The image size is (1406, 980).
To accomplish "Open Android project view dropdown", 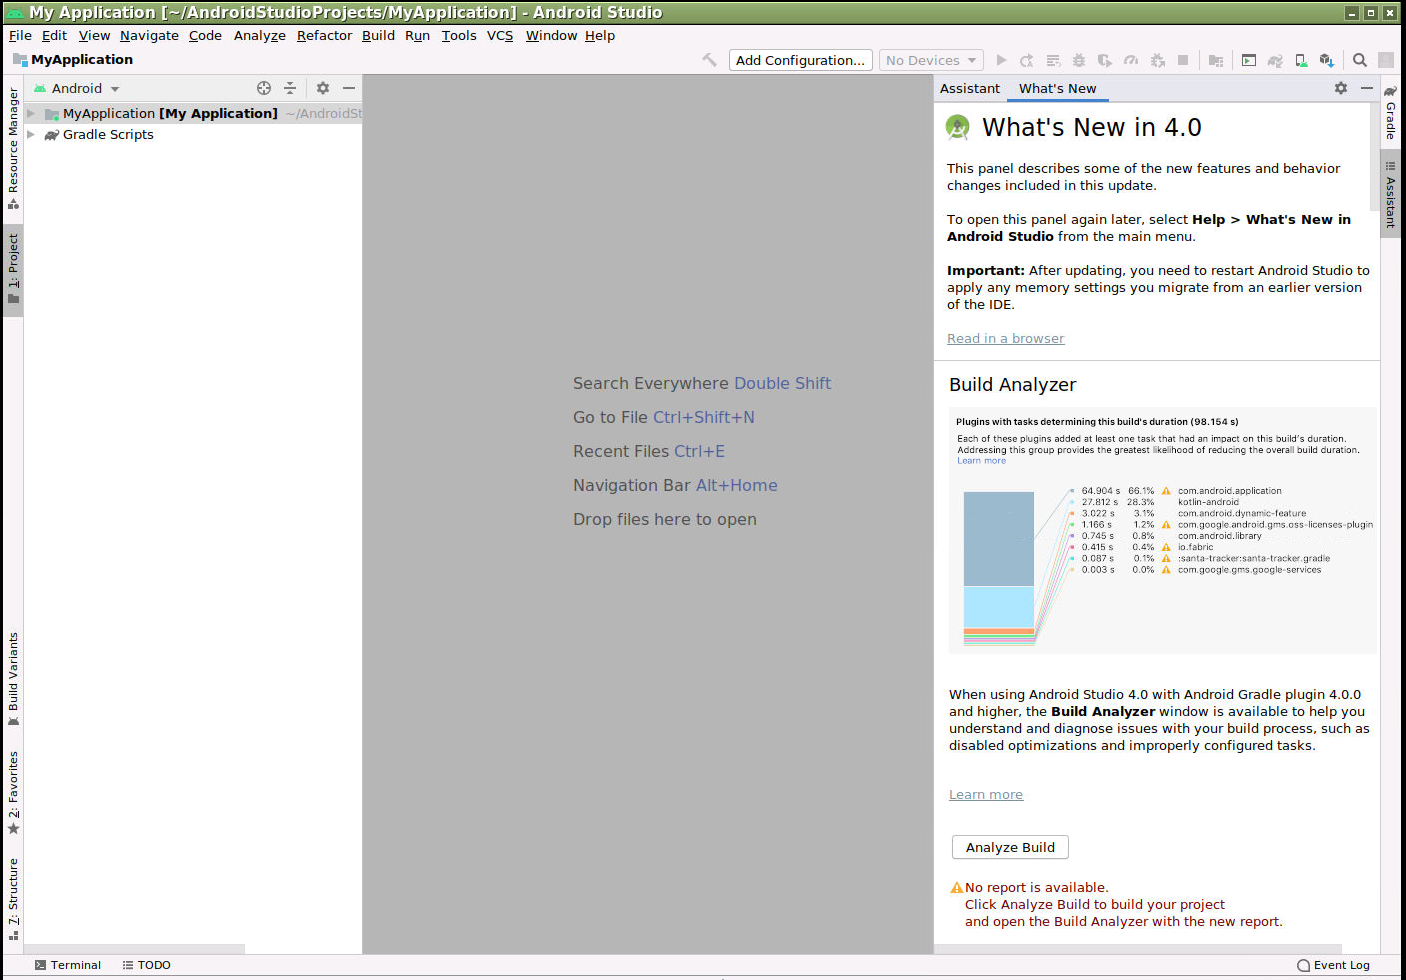I will (x=77, y=88).
